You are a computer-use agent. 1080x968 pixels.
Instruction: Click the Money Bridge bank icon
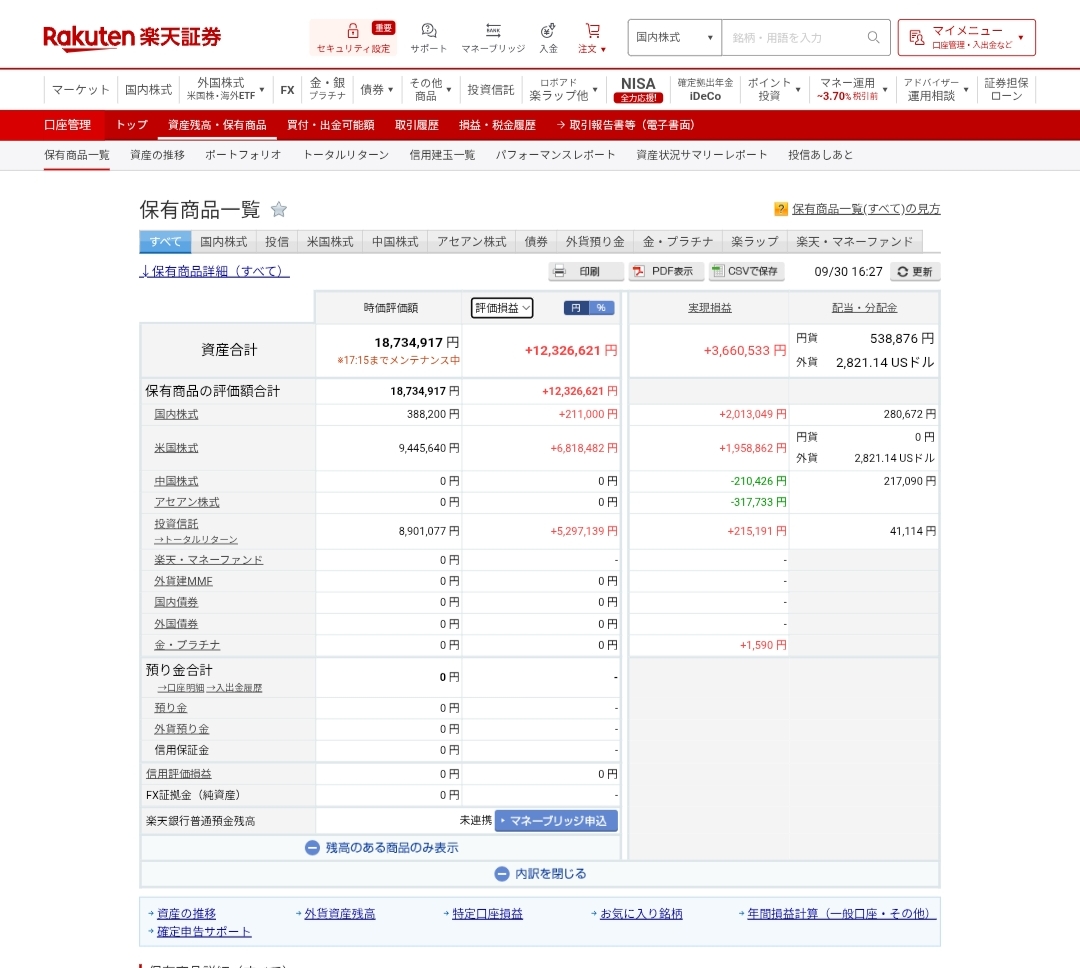coord(493,31)
